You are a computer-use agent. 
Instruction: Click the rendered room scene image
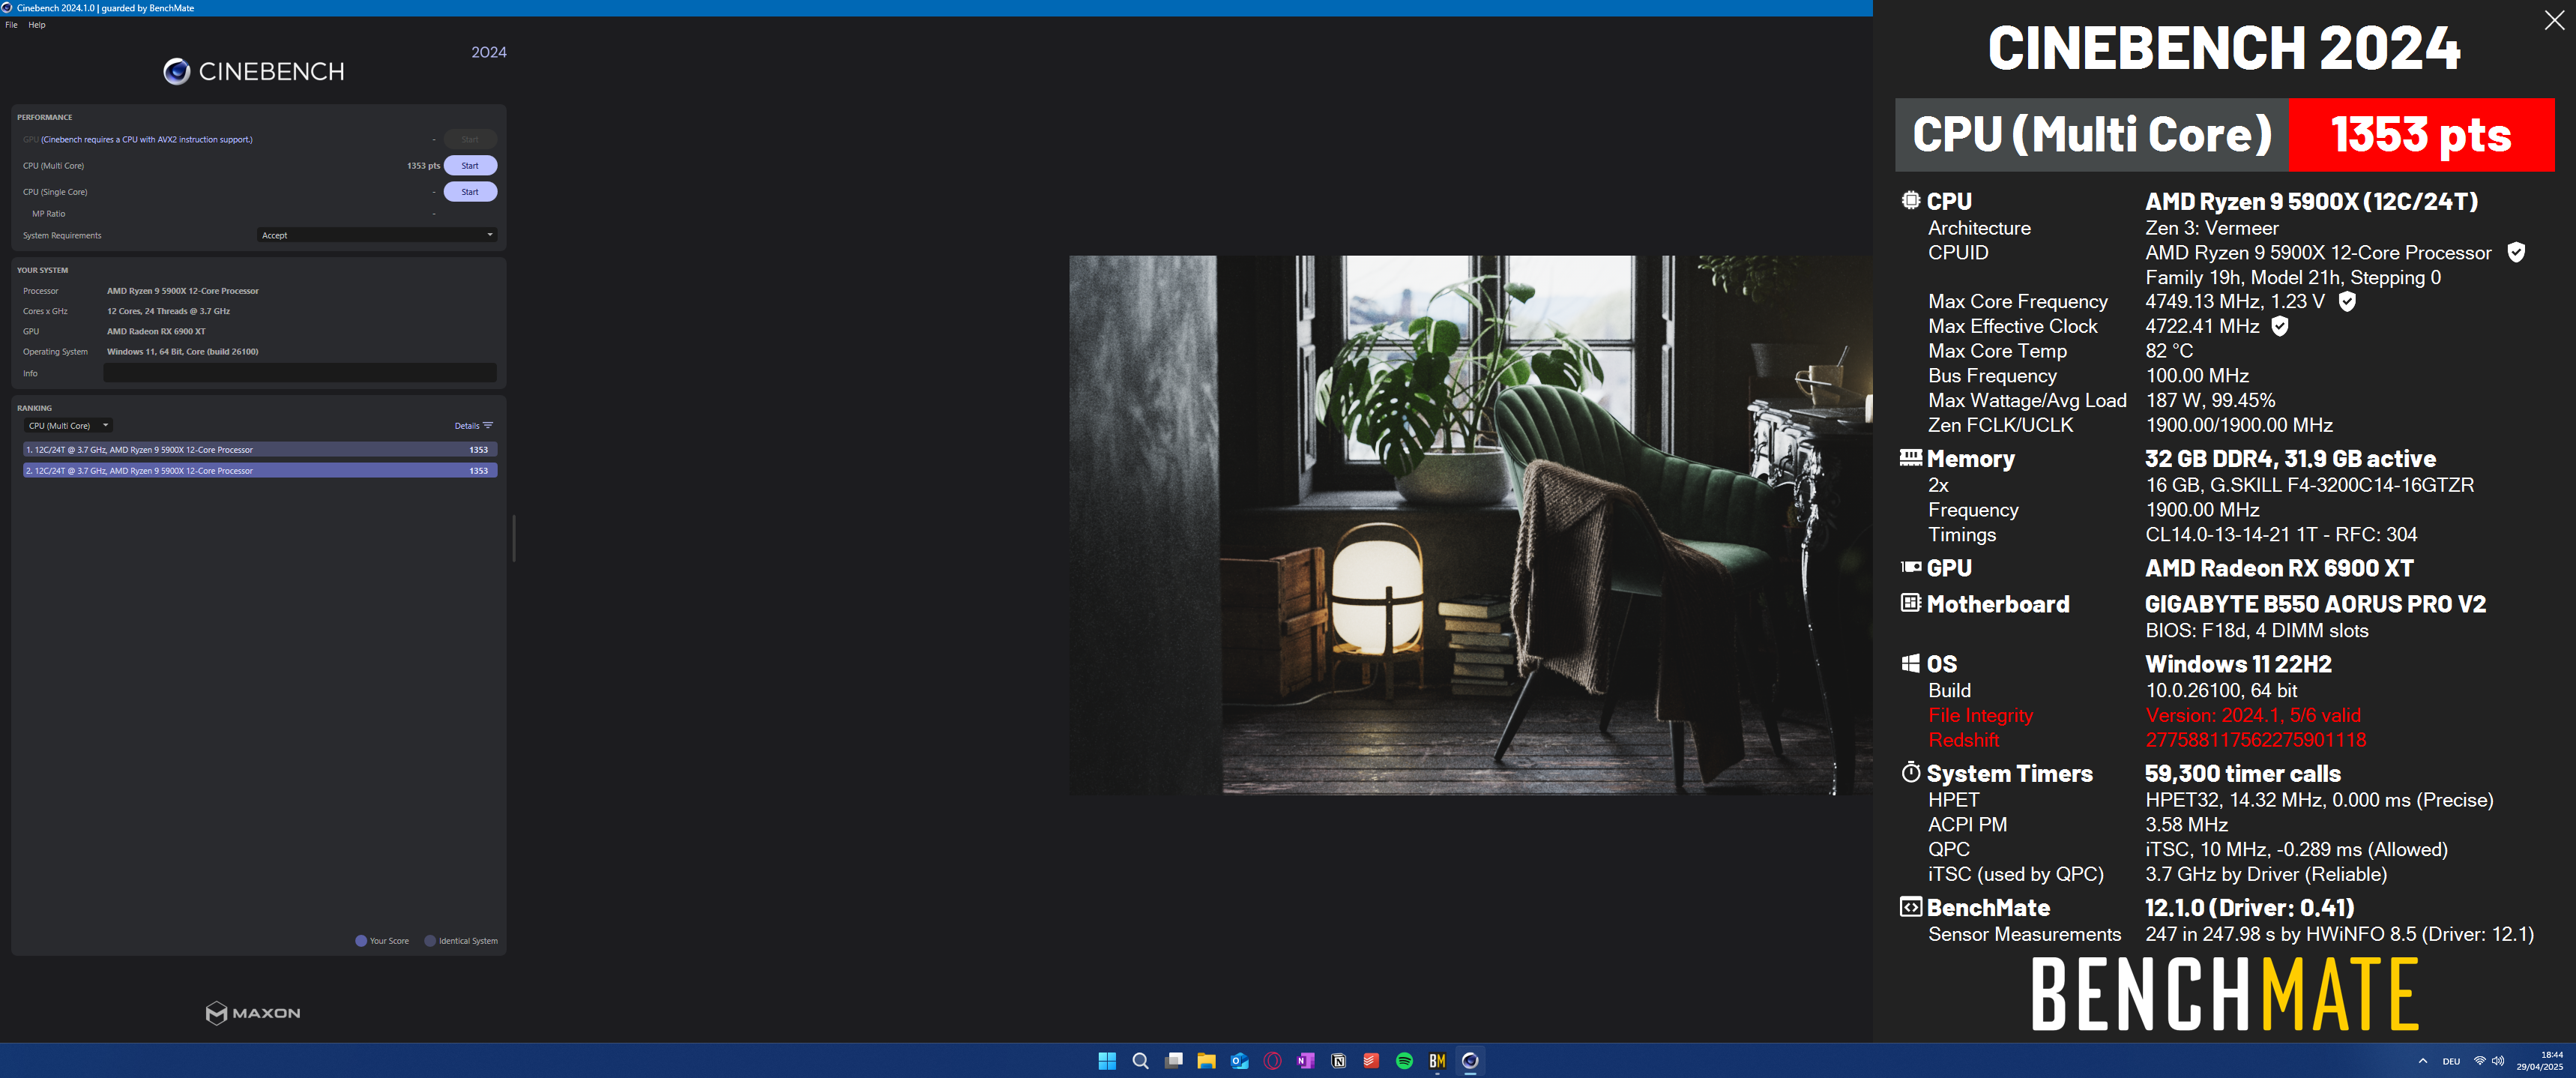(x=1470, y=525)
